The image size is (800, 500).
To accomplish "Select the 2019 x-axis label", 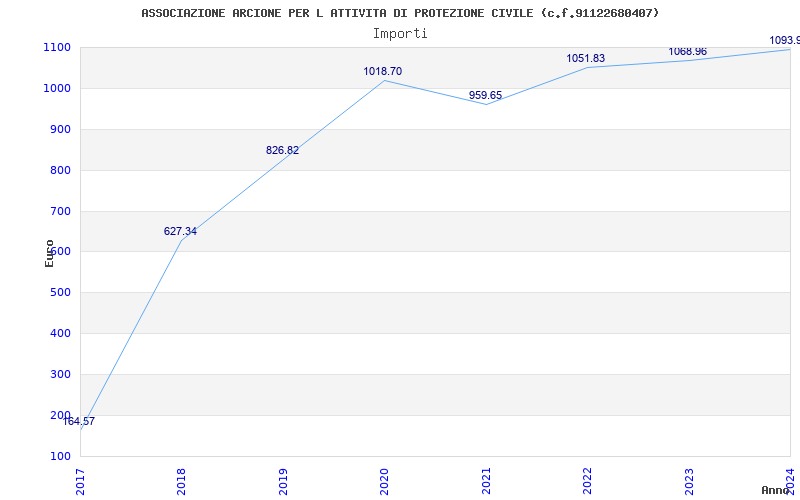I will click(284, 480).
